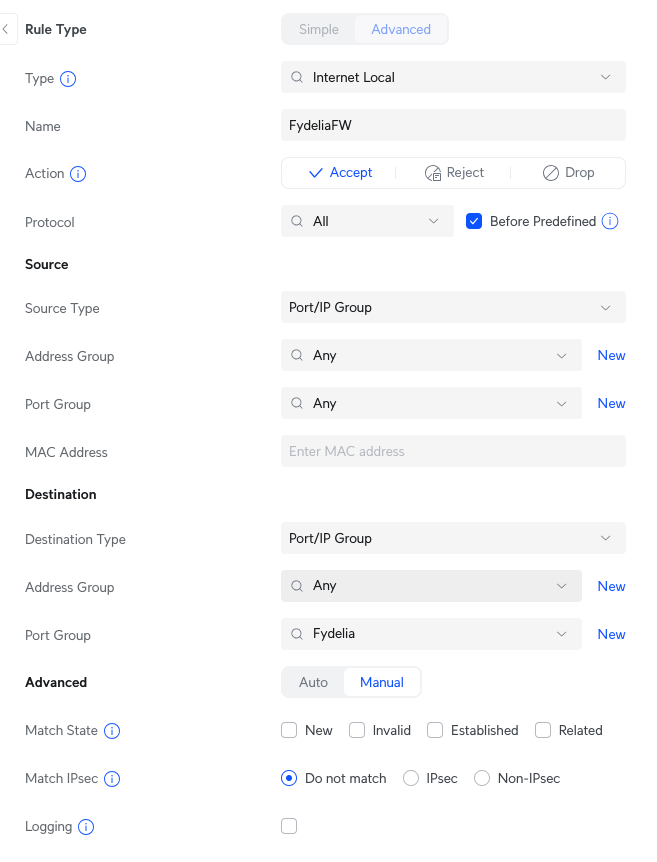Select the Drop action
657x862 pixels.
[x=568, y=173]
